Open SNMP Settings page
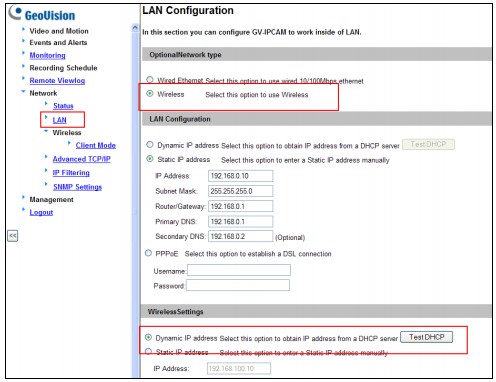The width and height of the screenshot is (496, 382). point(77,187)
